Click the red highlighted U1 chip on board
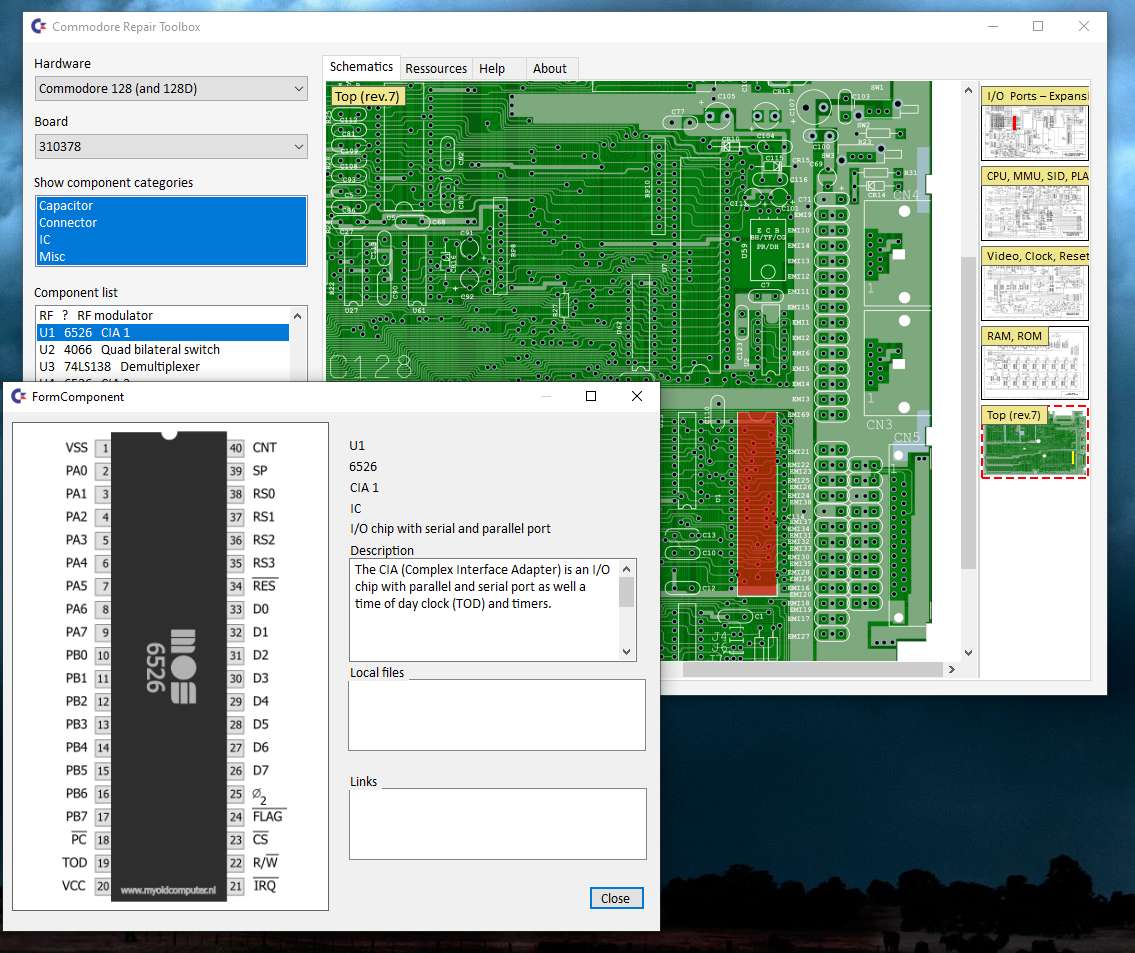The width and height of the screenshot is (1135, 953). [x=757, y=504]
